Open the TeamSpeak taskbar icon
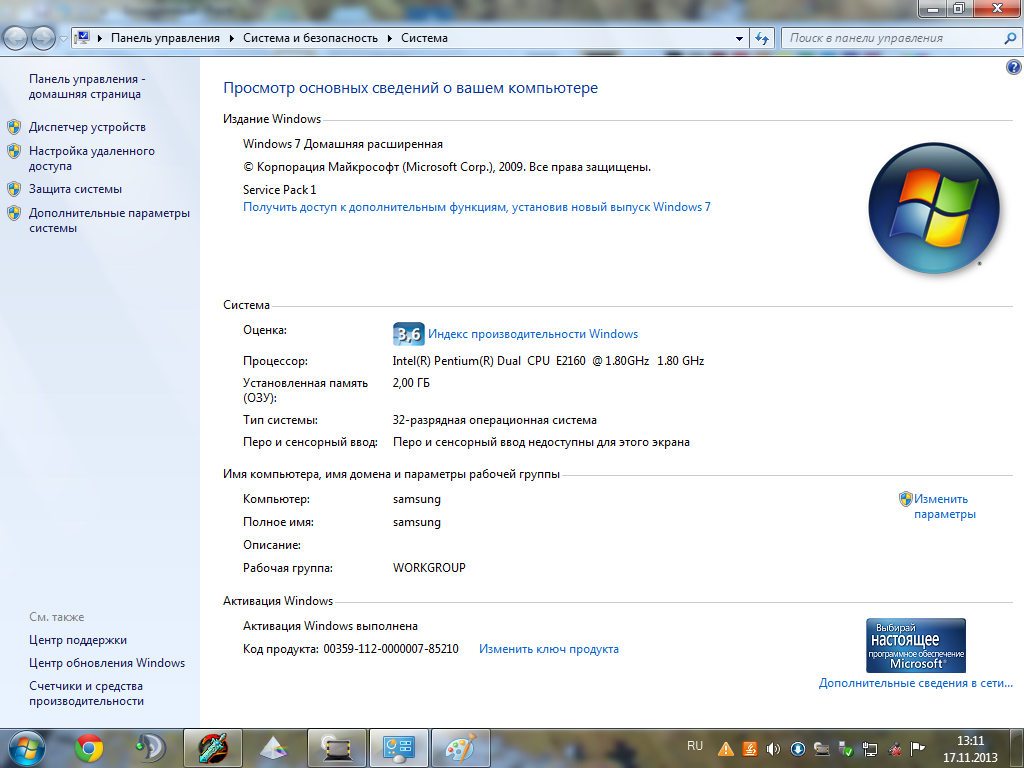This screenshot has width=1024, height=768. [x=151, y=748]
